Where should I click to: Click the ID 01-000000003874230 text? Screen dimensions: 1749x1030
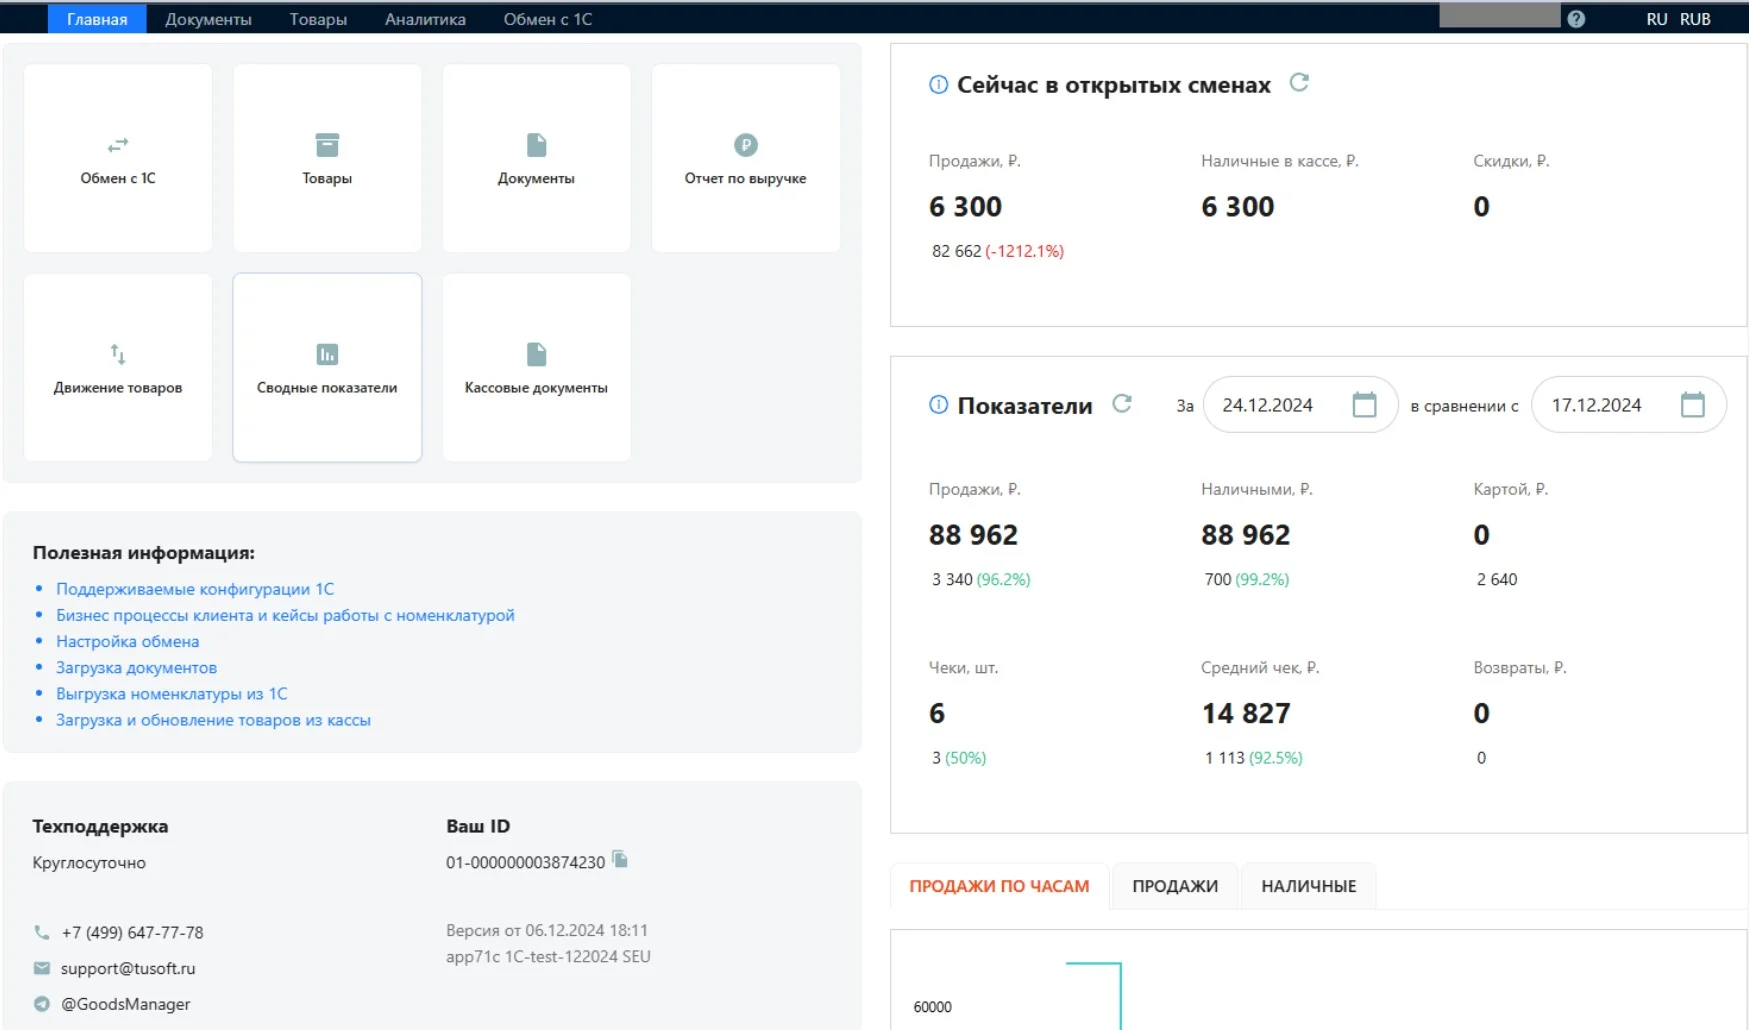(x=525, y=862)
